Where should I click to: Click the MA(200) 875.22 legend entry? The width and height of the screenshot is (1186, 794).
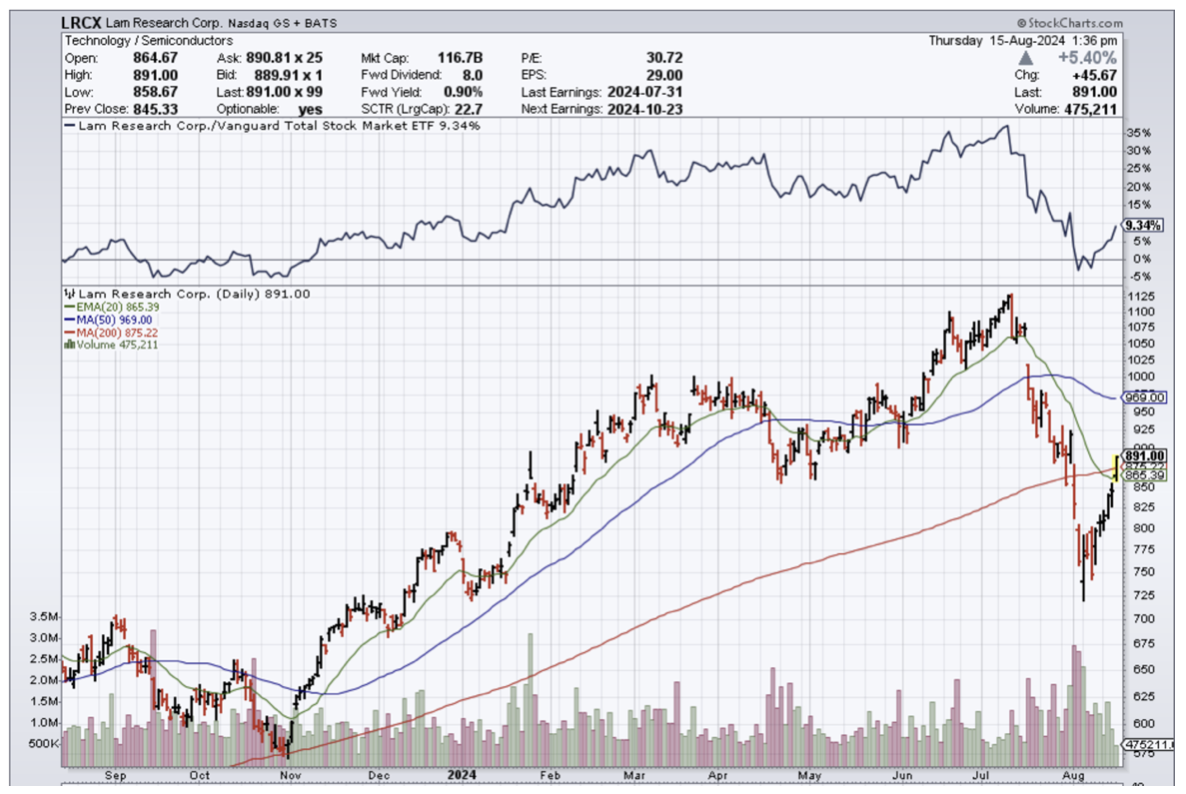coord(111,333)
